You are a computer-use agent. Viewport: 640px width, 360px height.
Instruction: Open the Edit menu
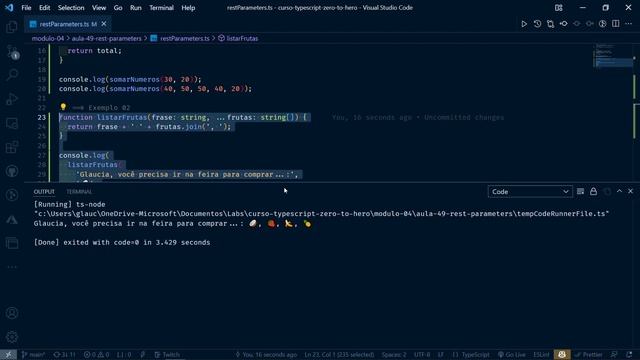44,8
